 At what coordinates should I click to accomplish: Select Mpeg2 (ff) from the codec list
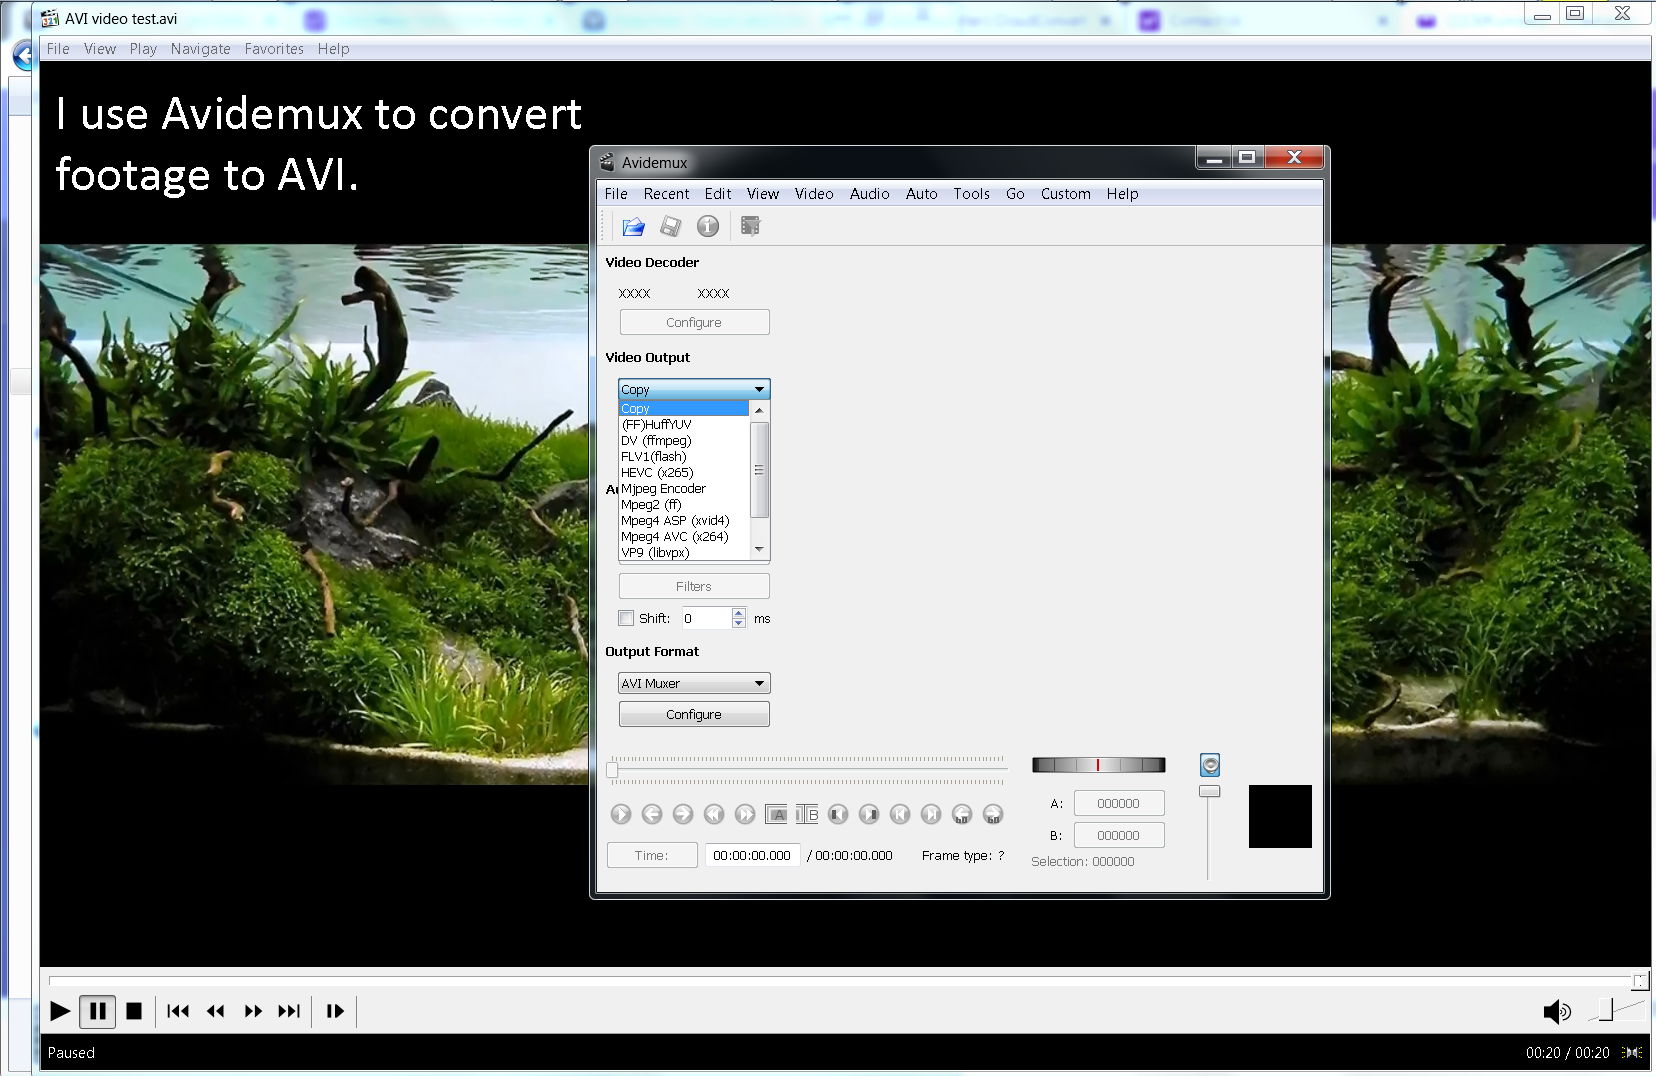684,504
